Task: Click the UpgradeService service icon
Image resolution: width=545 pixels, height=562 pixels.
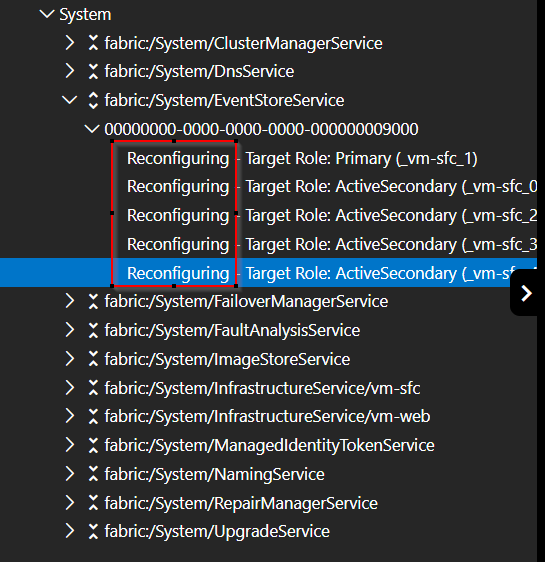Action: click(x=93, y=531)
